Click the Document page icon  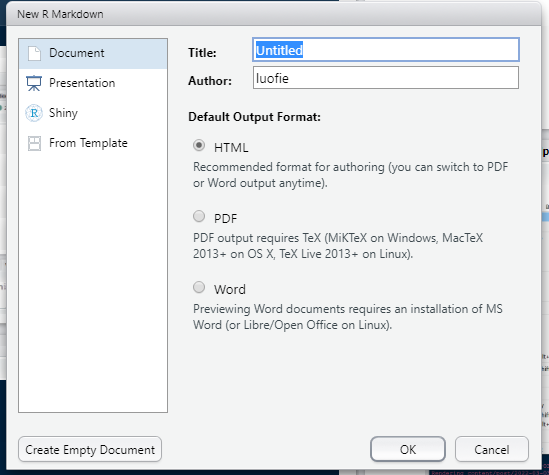pyautogui.click(x=34, y=54)
